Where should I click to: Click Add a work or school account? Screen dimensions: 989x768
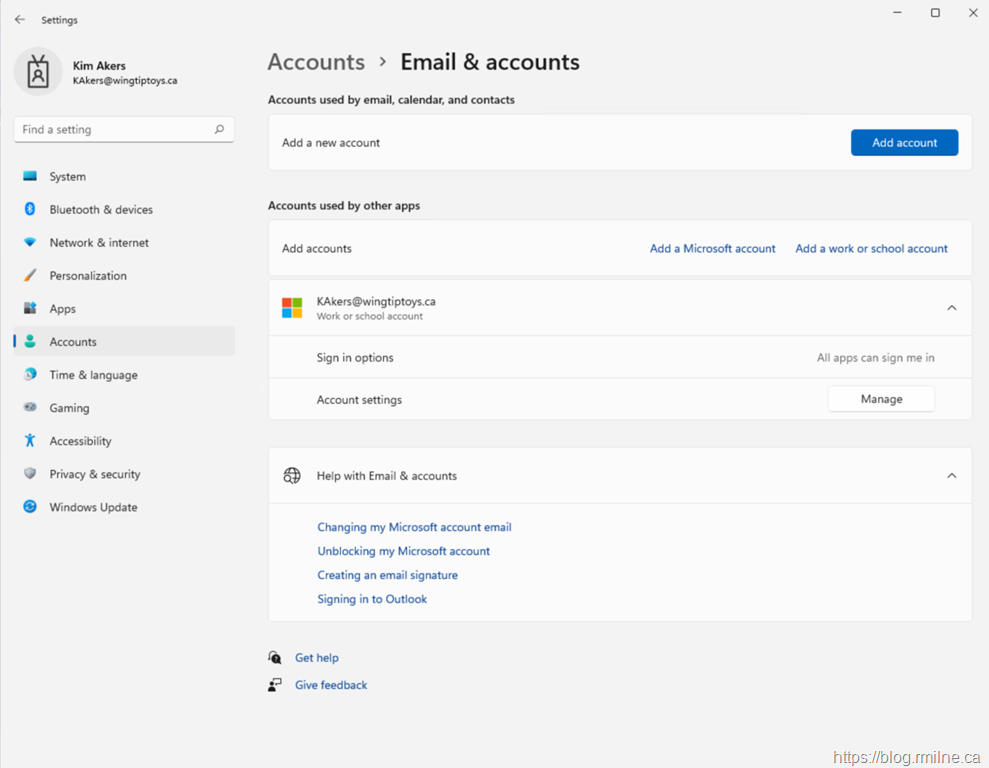[871, 249]
